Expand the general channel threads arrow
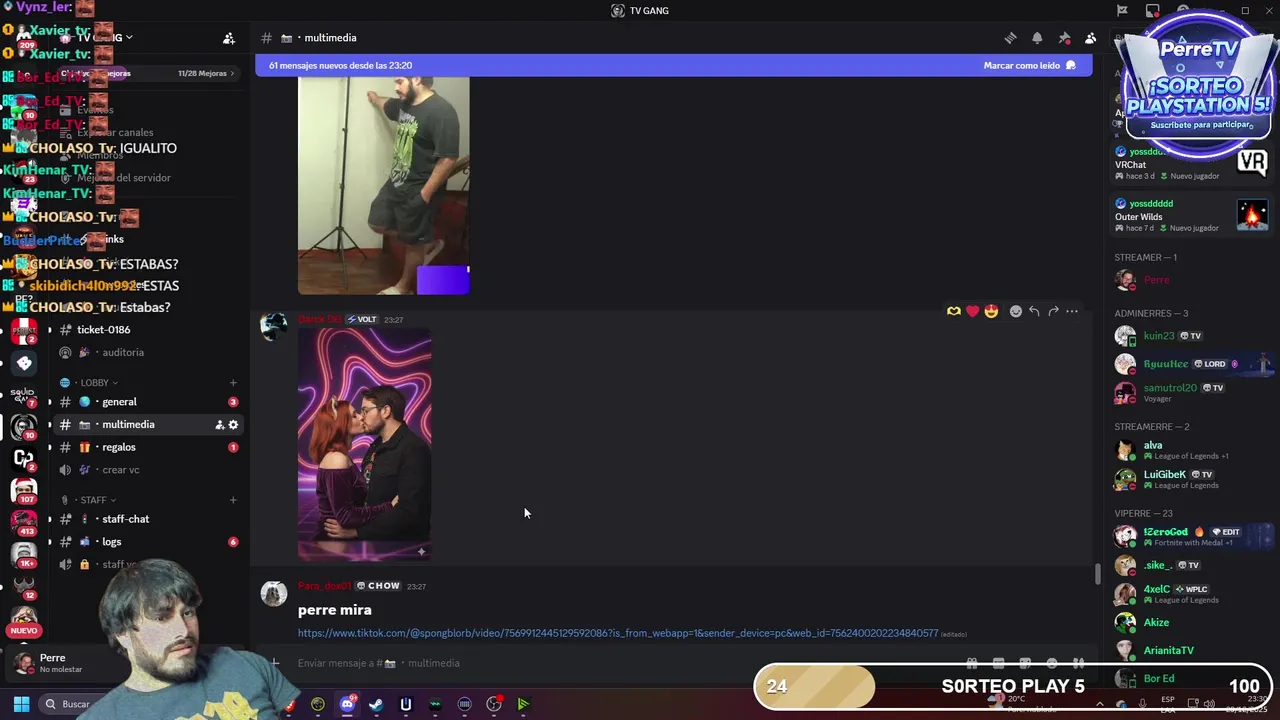Image resolution: width=1280 pixels, height=720 pixels. click(49, 402)
